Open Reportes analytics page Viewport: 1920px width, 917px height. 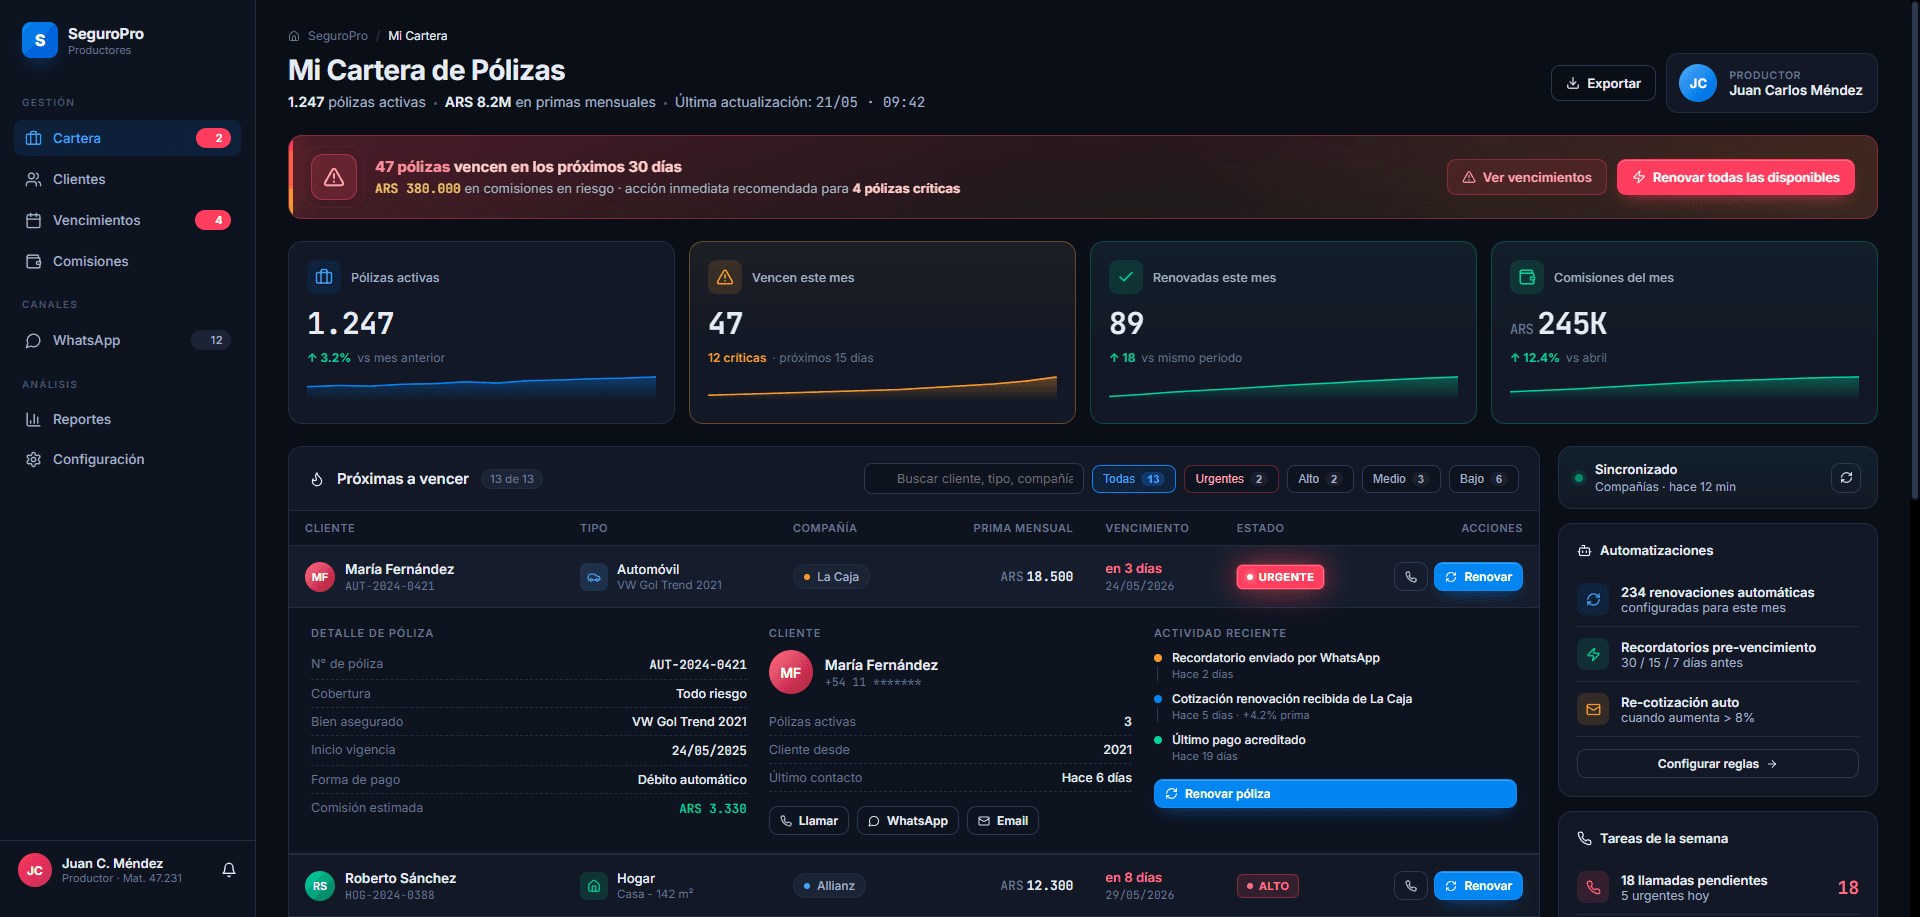tap(128, 419)
